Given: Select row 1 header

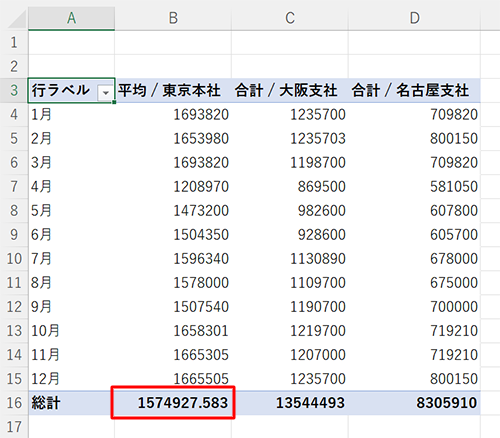Looking at the screenshot, I should pyautogui.click(x=14, y=42).
